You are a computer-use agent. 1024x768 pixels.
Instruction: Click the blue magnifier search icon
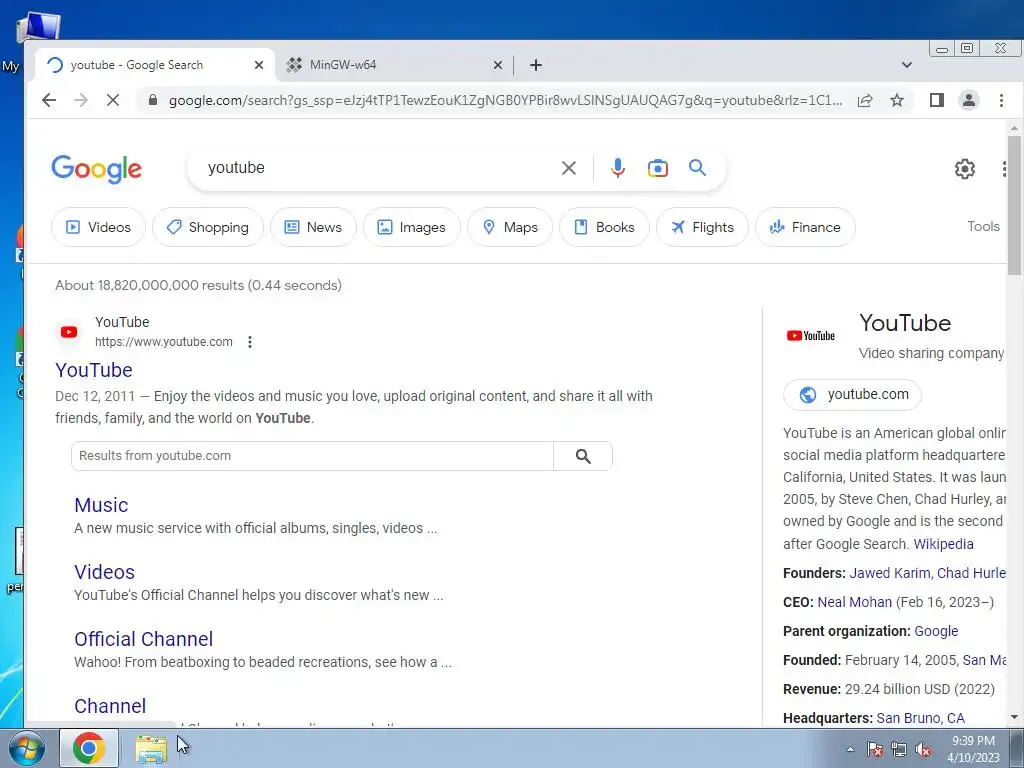(x=697, y=168)
